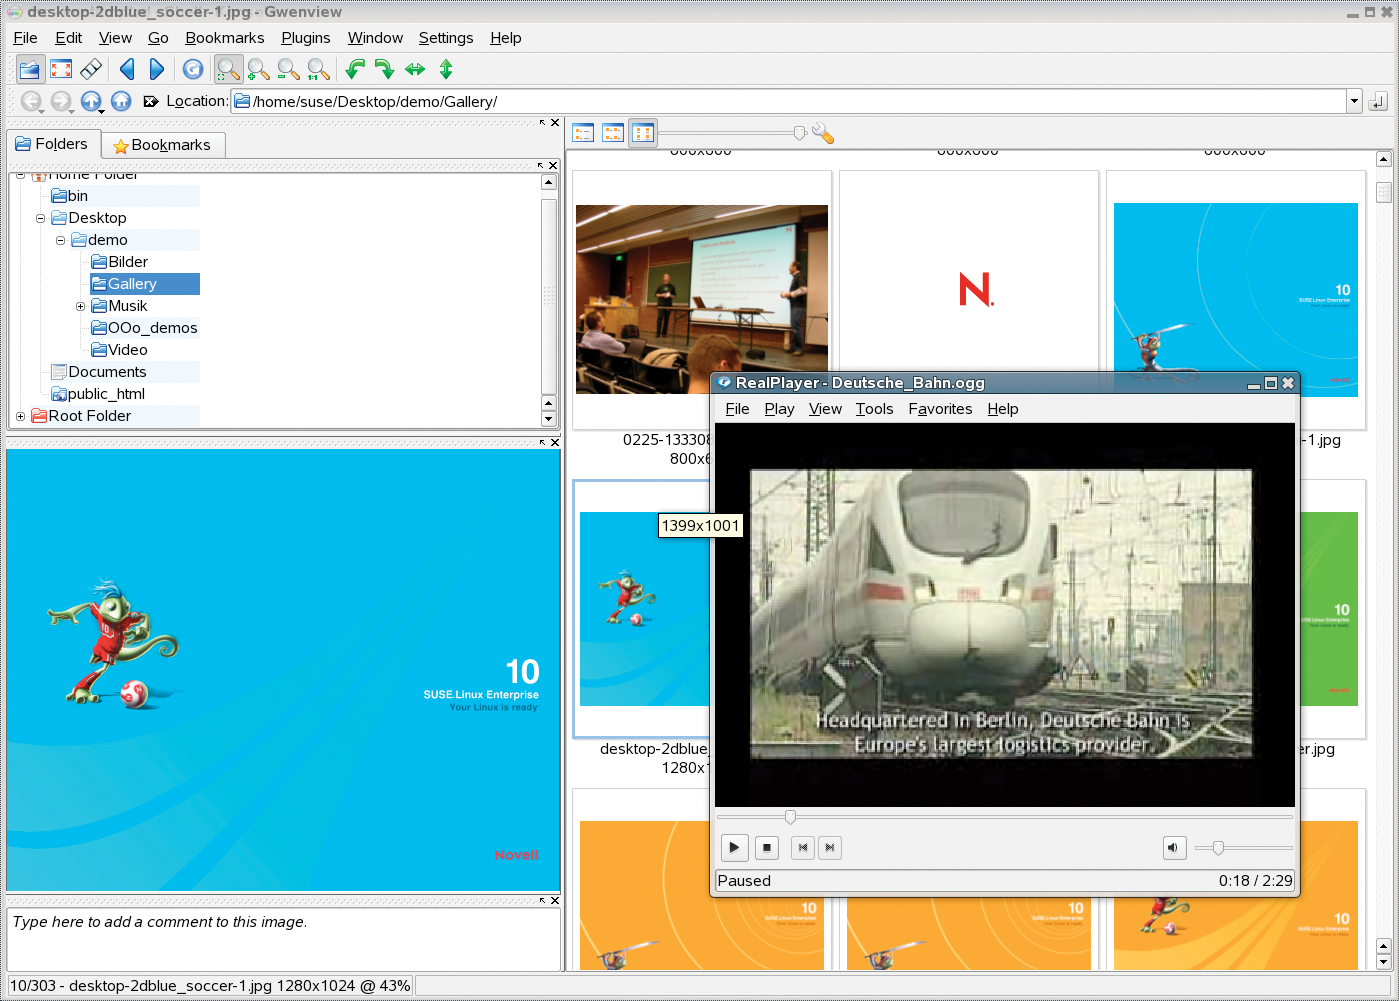Open the Tools menu in RealPlayer
This screenshot has height=1001, width=1399.
click(874, 409)
